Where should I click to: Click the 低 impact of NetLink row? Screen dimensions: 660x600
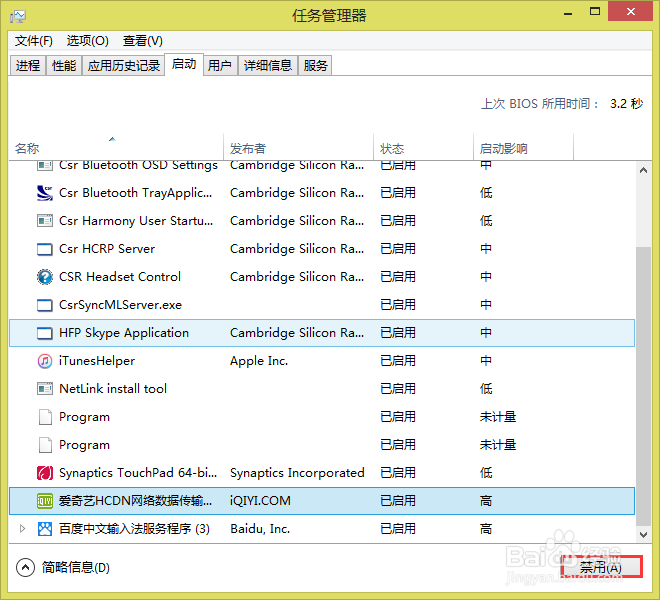coord(486,389)
